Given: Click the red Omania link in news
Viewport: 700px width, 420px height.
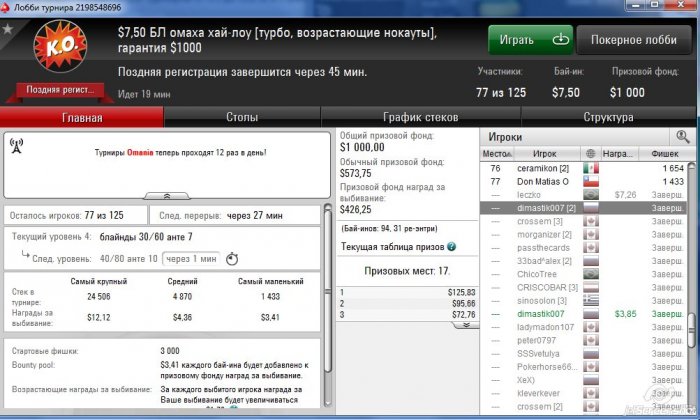Looking at the screenshot, I should tap(140, 153).
